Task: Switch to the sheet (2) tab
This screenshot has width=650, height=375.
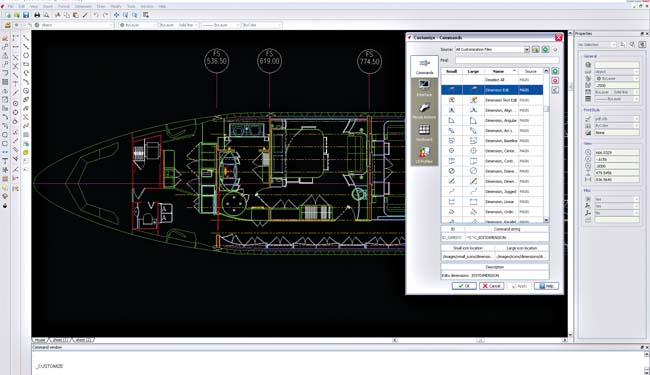Action: coord(83,340)
